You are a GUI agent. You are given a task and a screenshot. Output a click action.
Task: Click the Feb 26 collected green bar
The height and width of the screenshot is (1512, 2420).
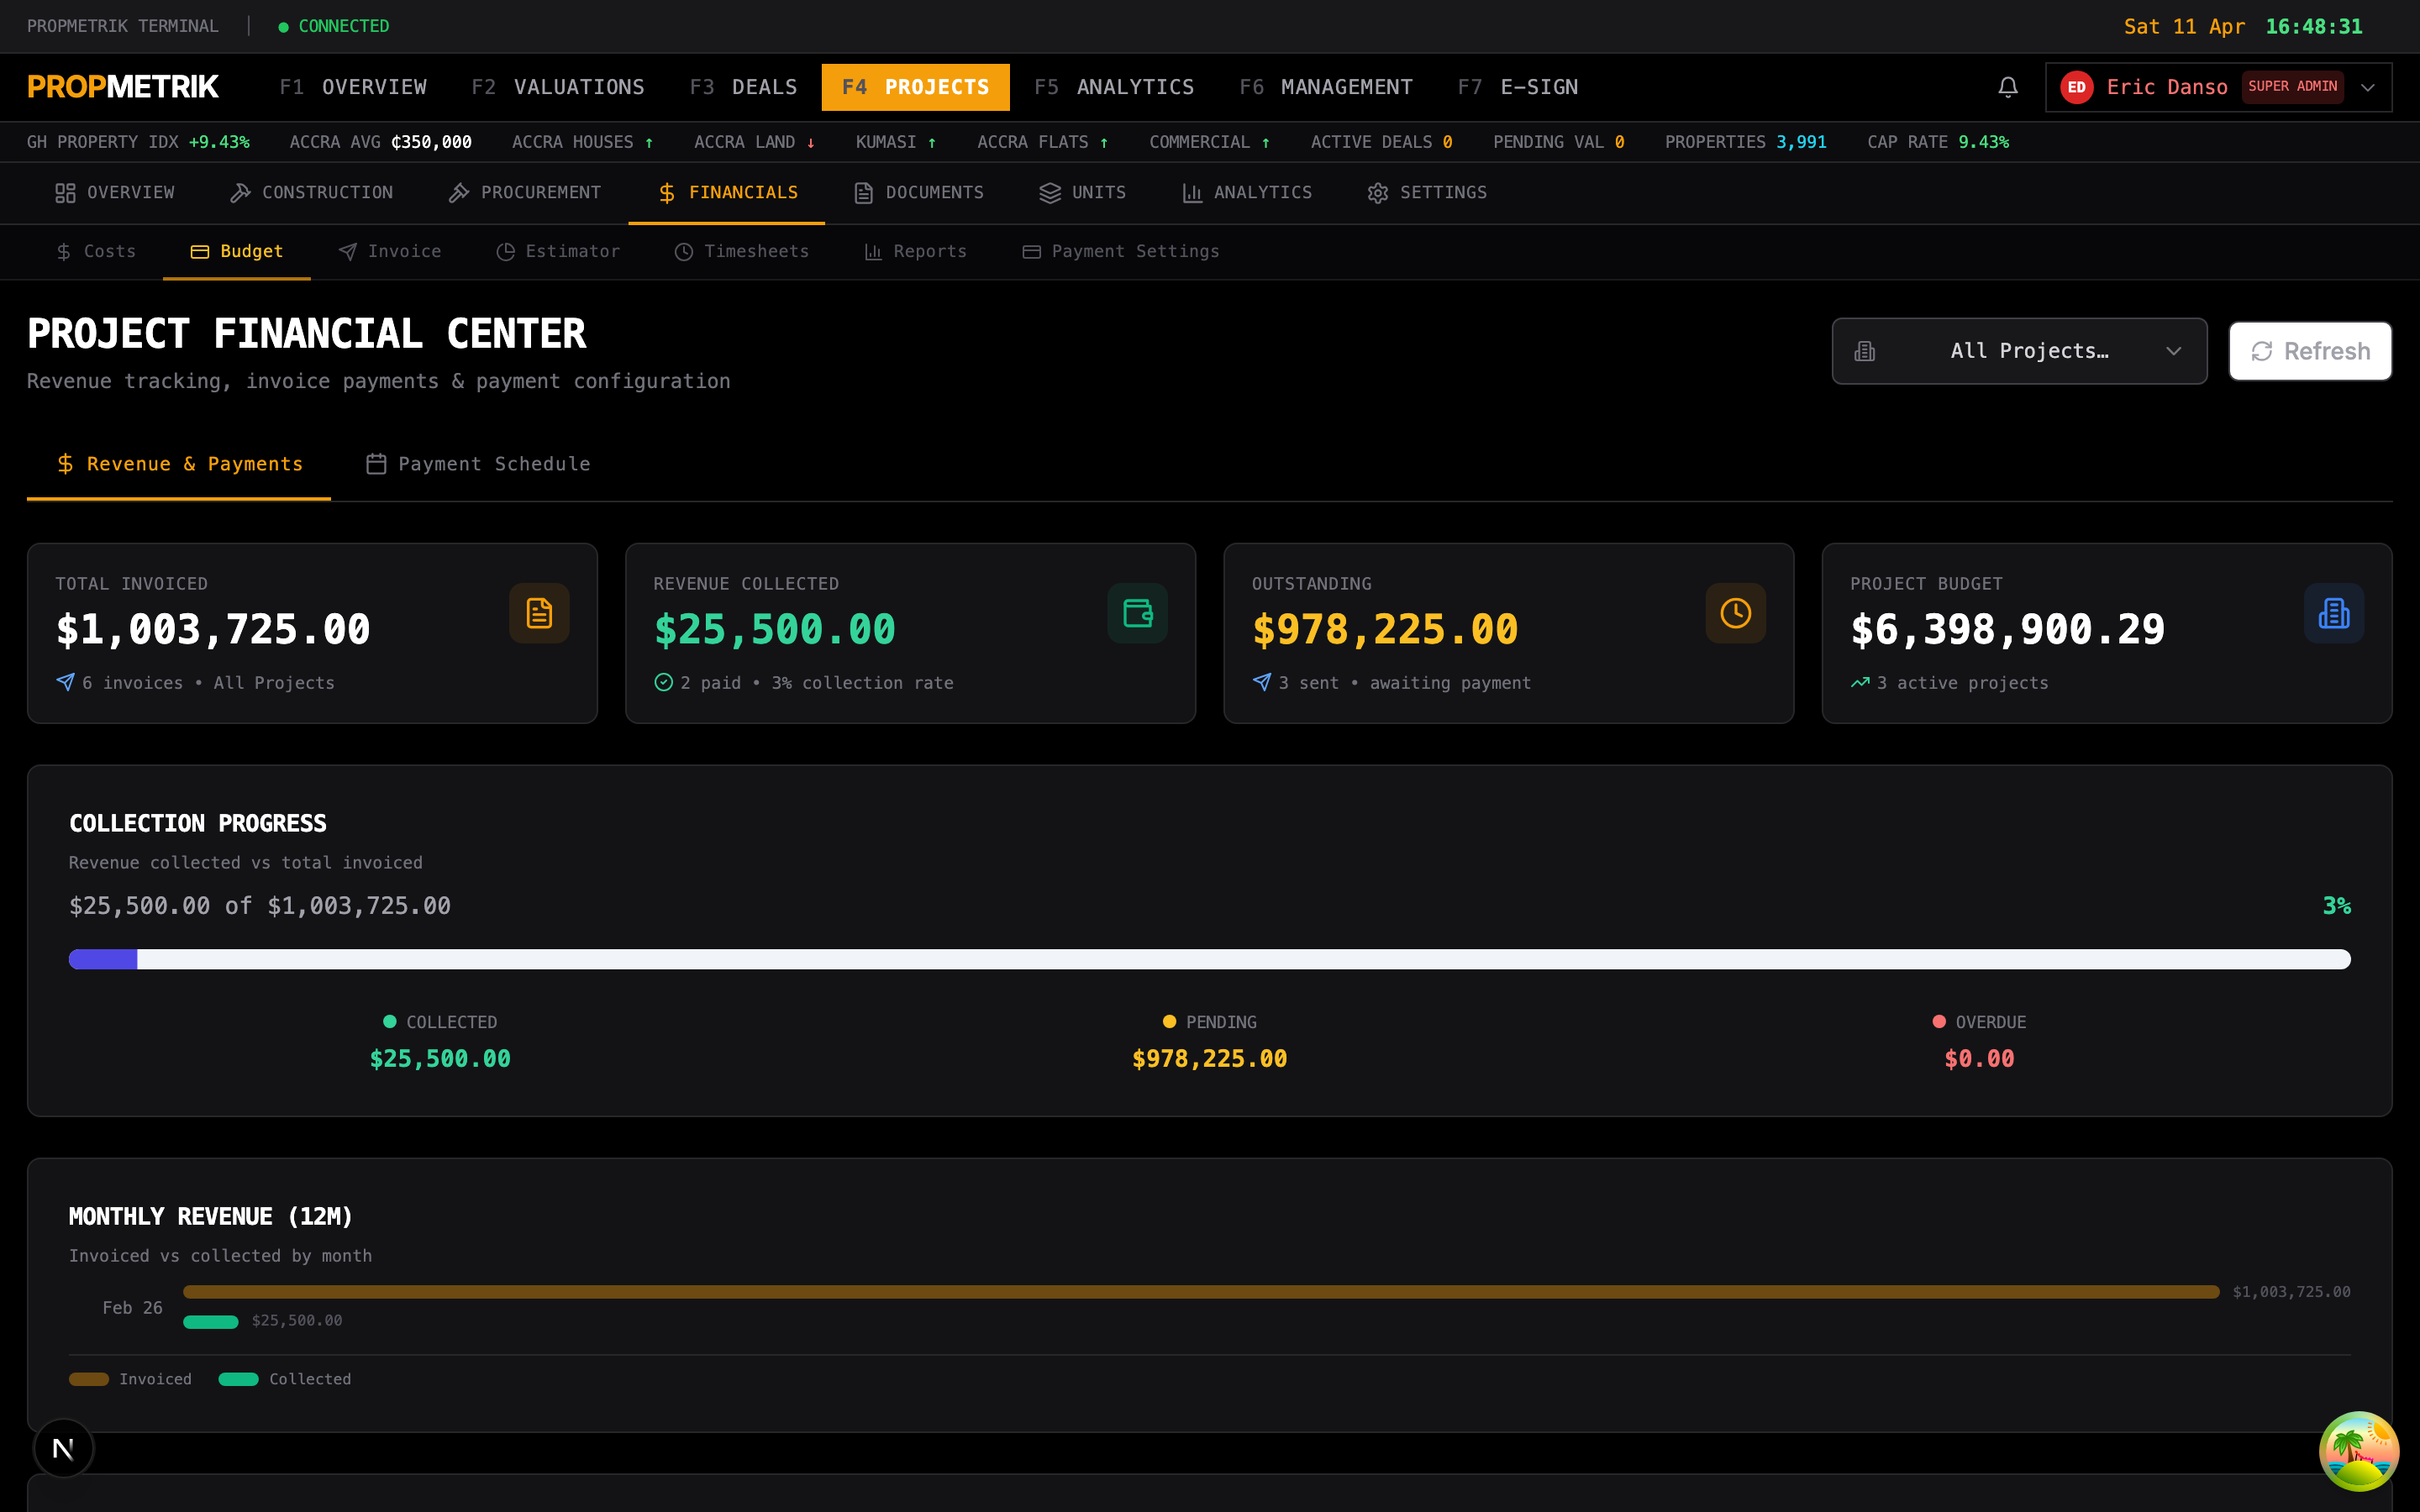point(211,1321)
